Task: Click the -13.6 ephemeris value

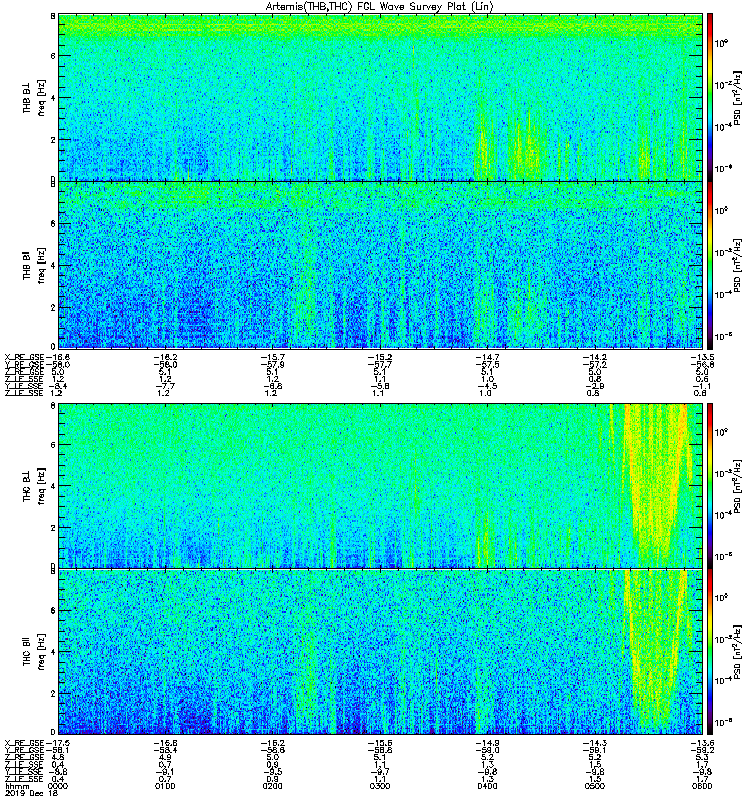Action: (x=703, y=743)
